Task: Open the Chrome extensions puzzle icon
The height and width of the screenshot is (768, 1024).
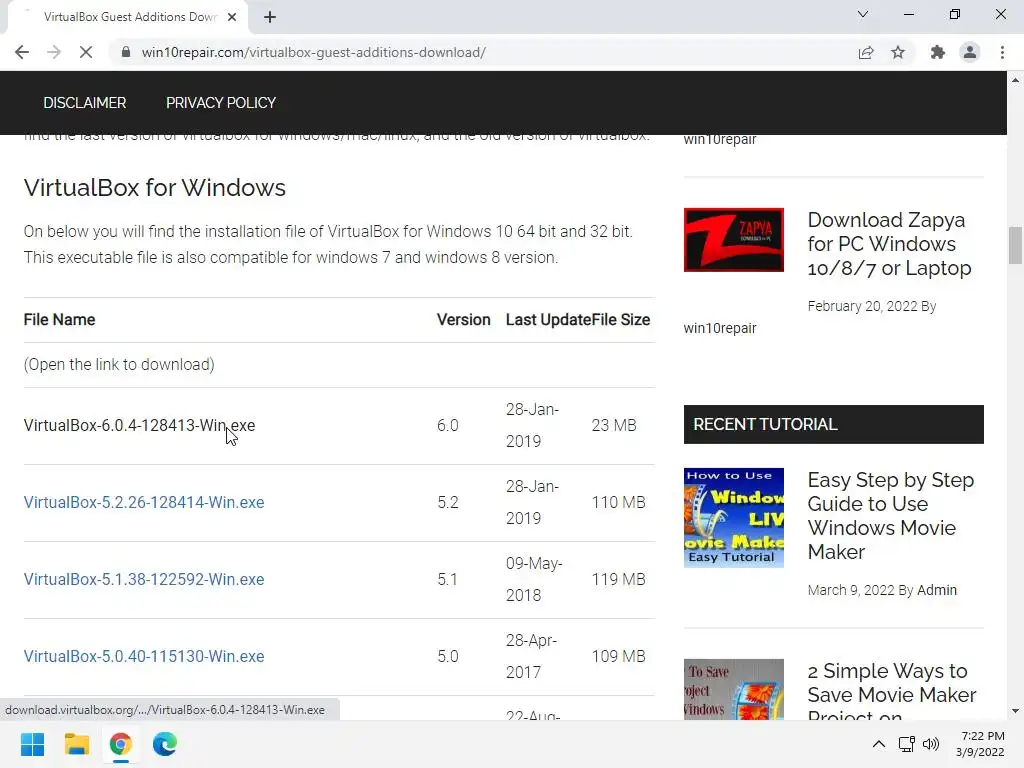Action: click(x=938, y=52)
